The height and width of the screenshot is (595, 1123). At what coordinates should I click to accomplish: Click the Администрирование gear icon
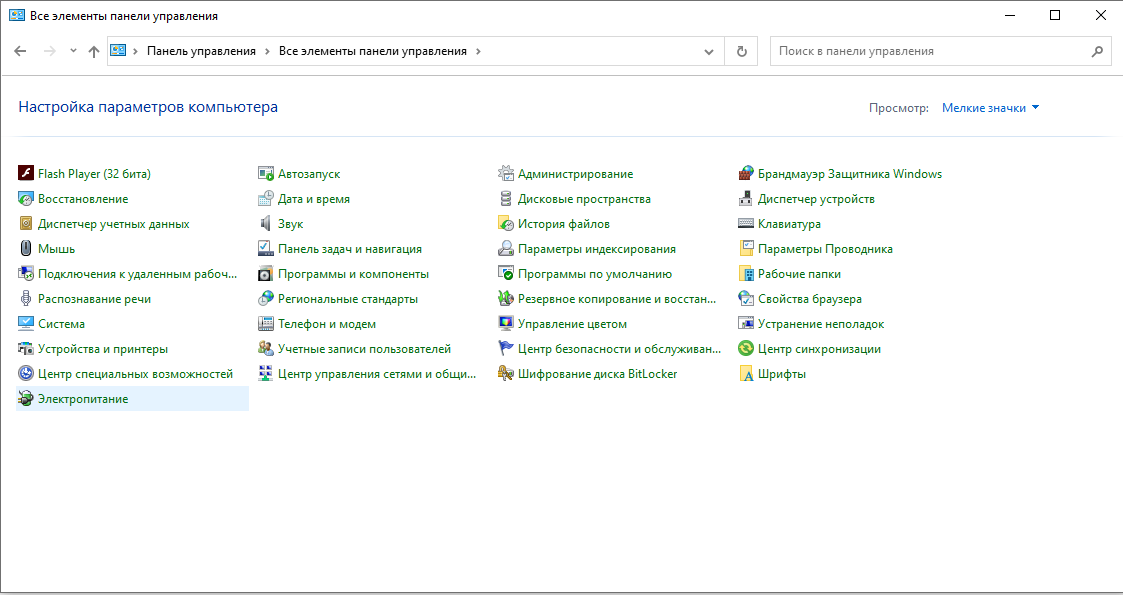pos(506,174)
